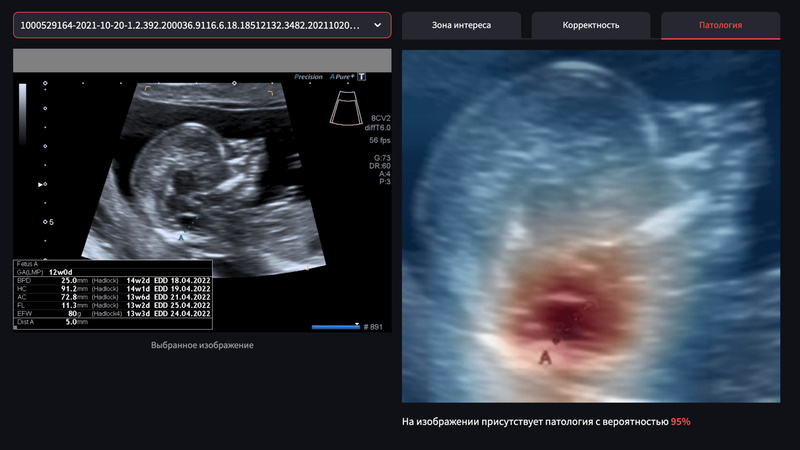Switch to the Зона интереса tab

point(461,25)
